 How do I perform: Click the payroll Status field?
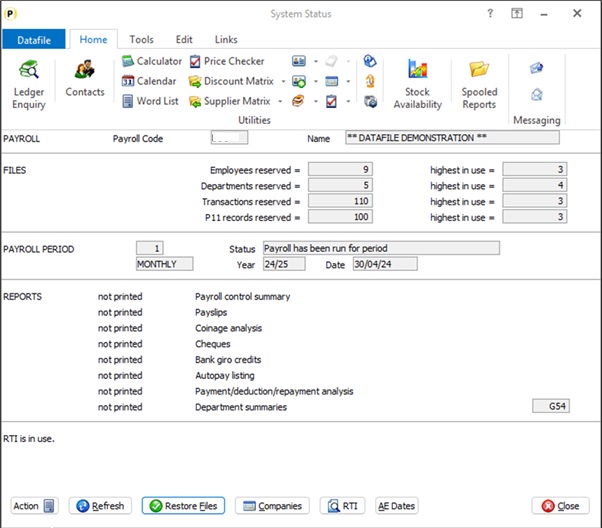(381, 248)
